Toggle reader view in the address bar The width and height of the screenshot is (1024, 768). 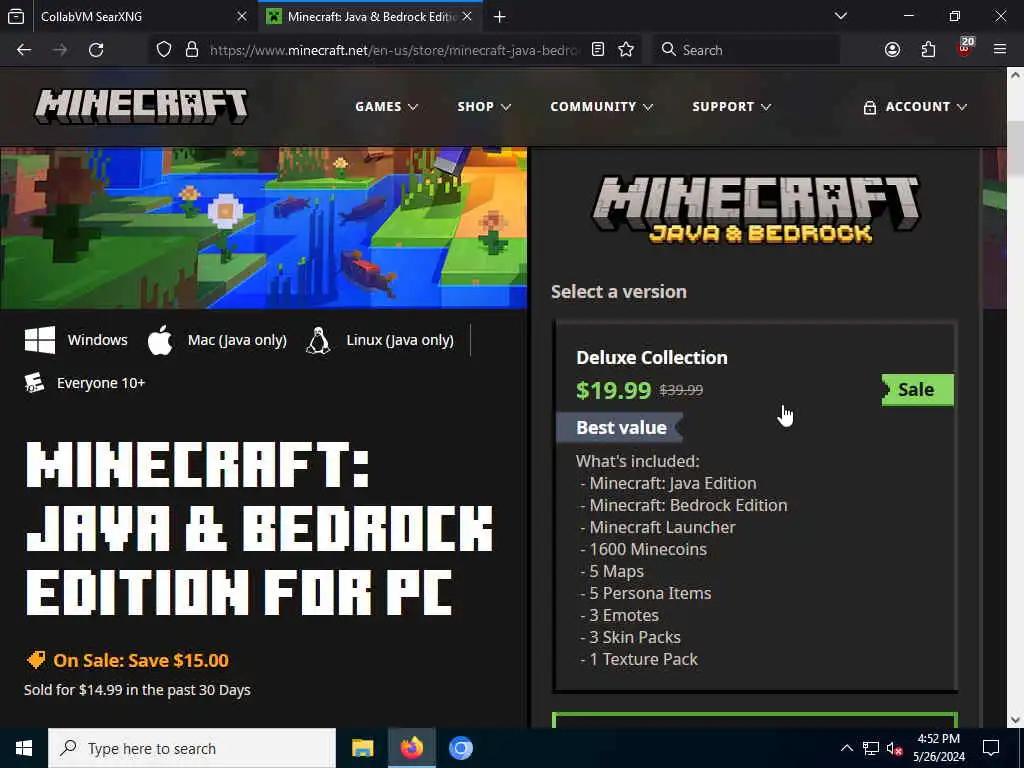(598, 50)
